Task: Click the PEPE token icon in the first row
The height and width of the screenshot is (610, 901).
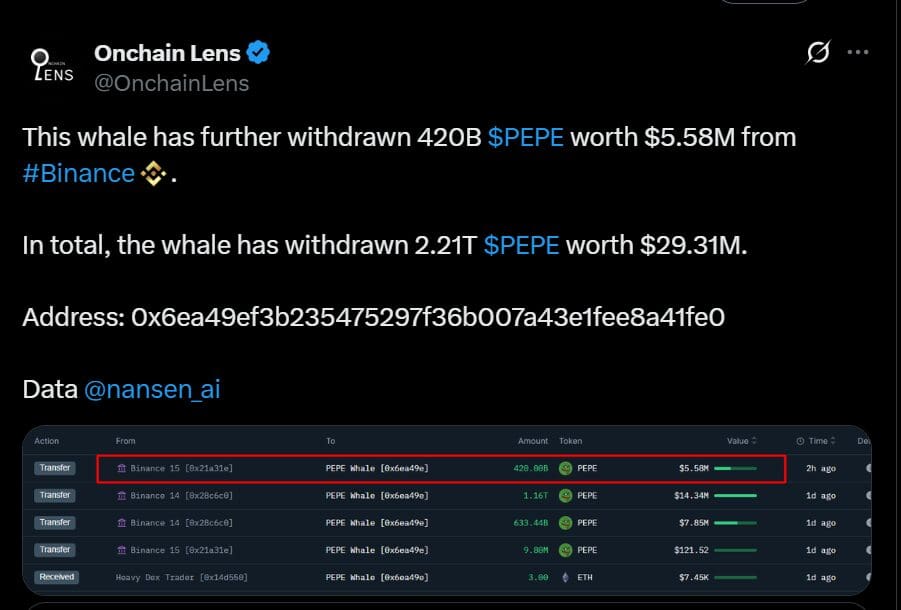Action: [x=566, y=467]
